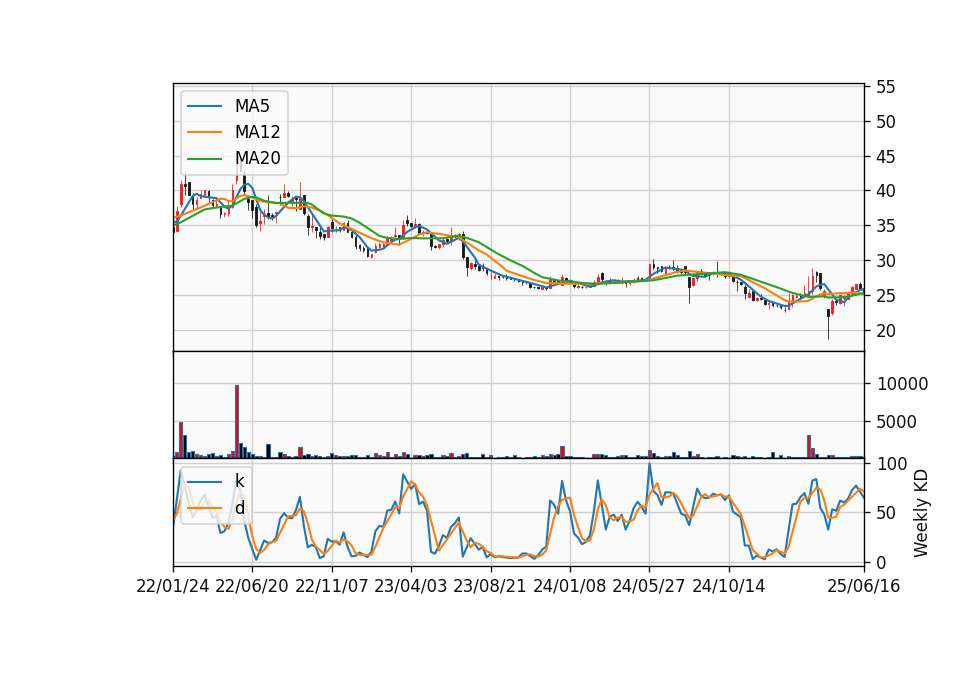This screenshot has height=690, width=960.
Task: Click the volume bar reaching 5000 at chart start
Action: click(x=181, y=440)
